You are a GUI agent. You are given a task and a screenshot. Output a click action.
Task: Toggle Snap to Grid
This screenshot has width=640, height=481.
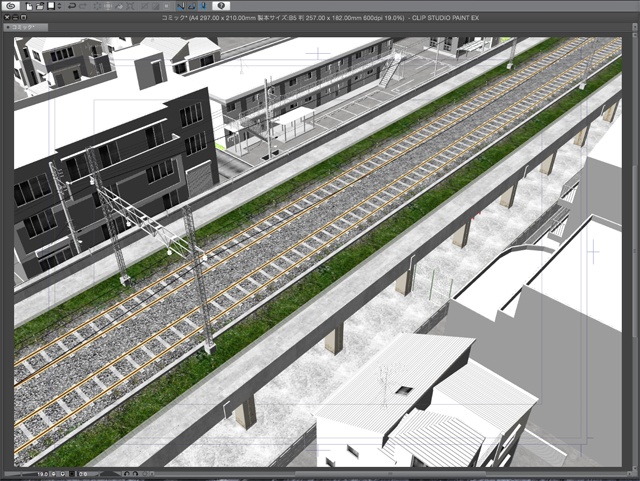[203, 6]
